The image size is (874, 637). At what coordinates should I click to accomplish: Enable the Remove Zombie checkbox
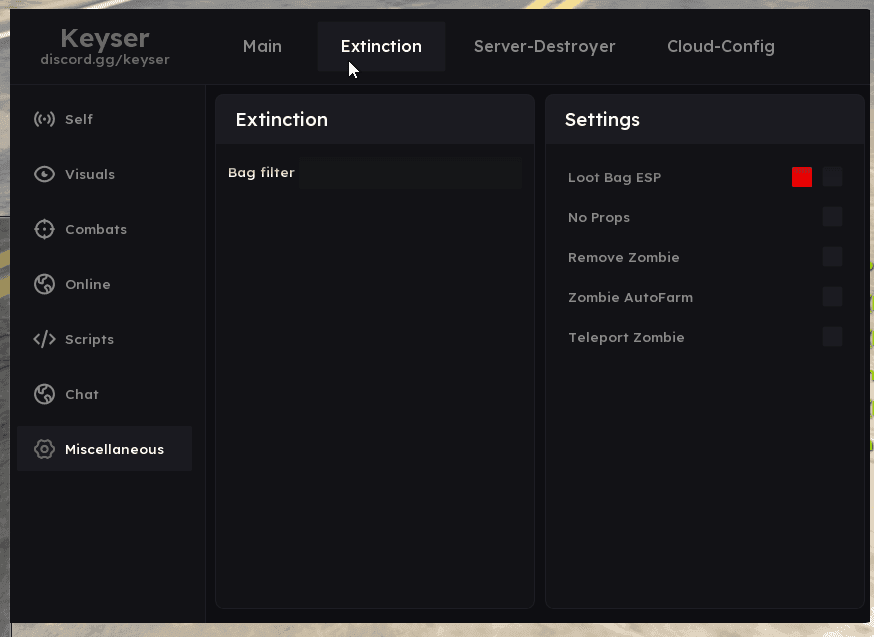(832, 257)
